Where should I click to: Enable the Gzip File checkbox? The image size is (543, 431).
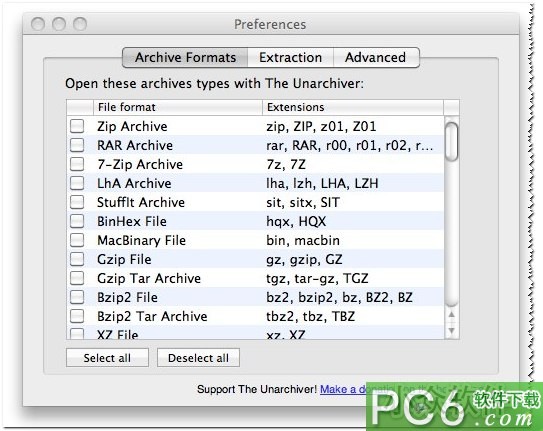(x=77, y=259)
